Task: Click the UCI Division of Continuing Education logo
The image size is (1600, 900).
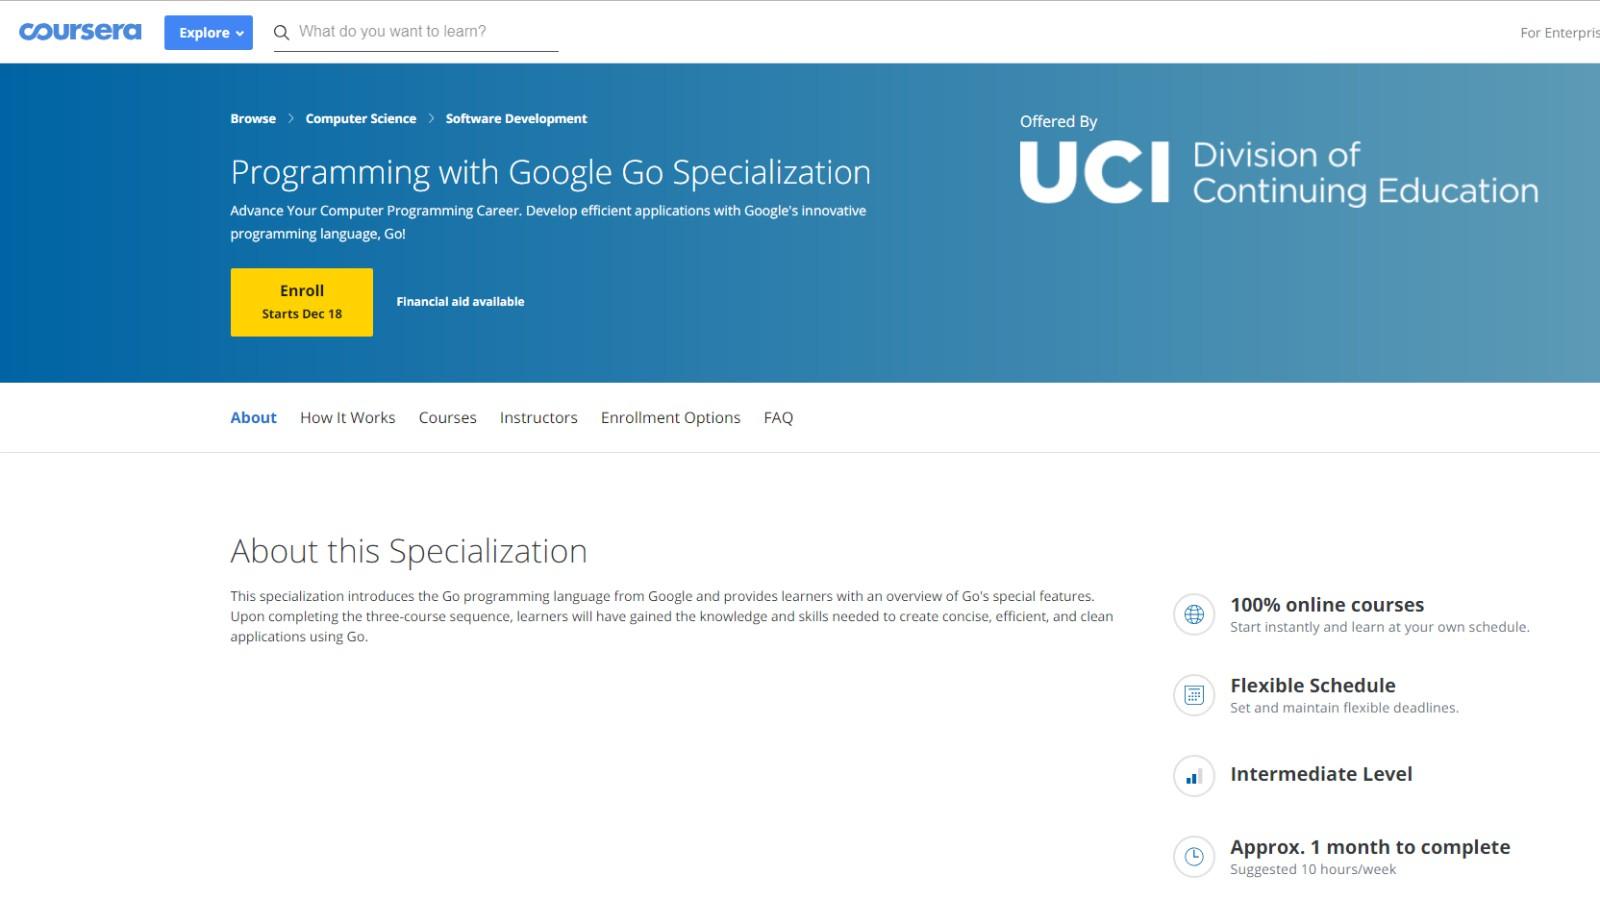Action: 1280,170
